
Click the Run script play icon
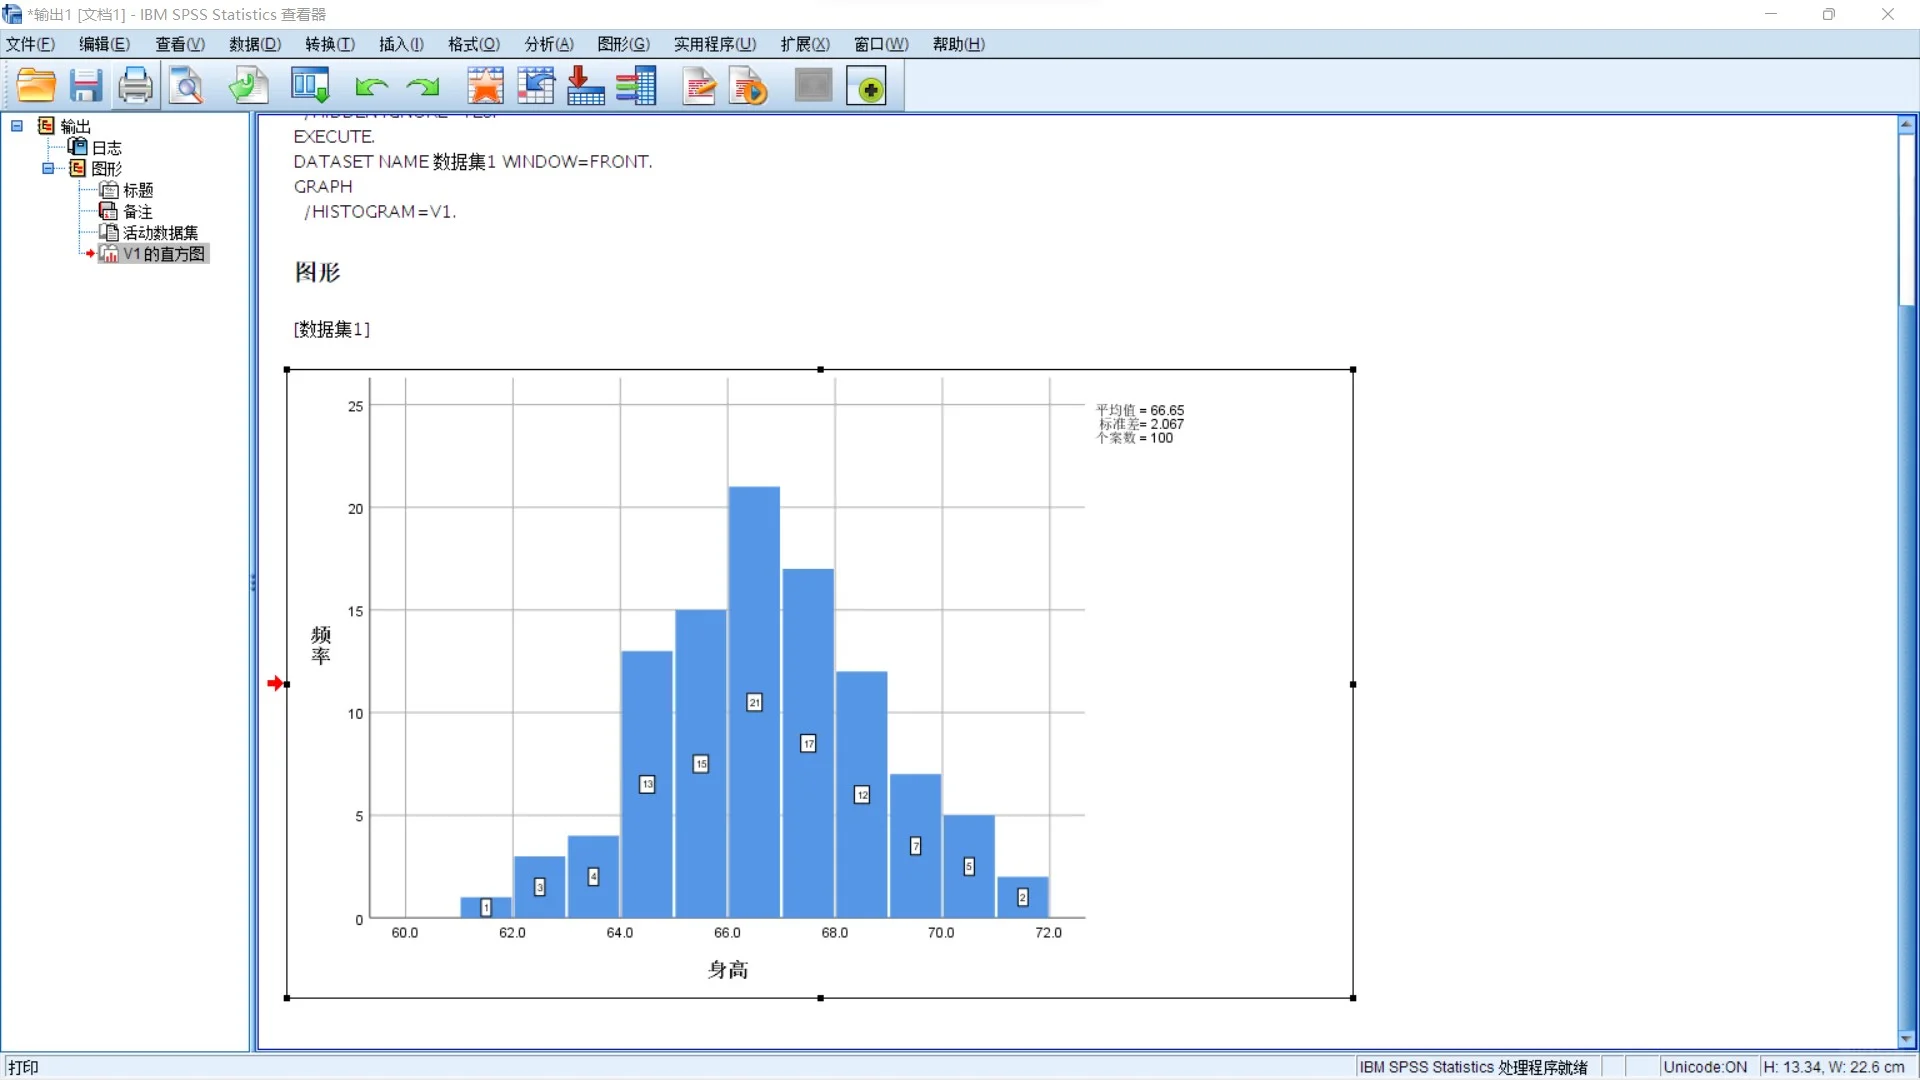pyautogui.click(x=749, y=86)
